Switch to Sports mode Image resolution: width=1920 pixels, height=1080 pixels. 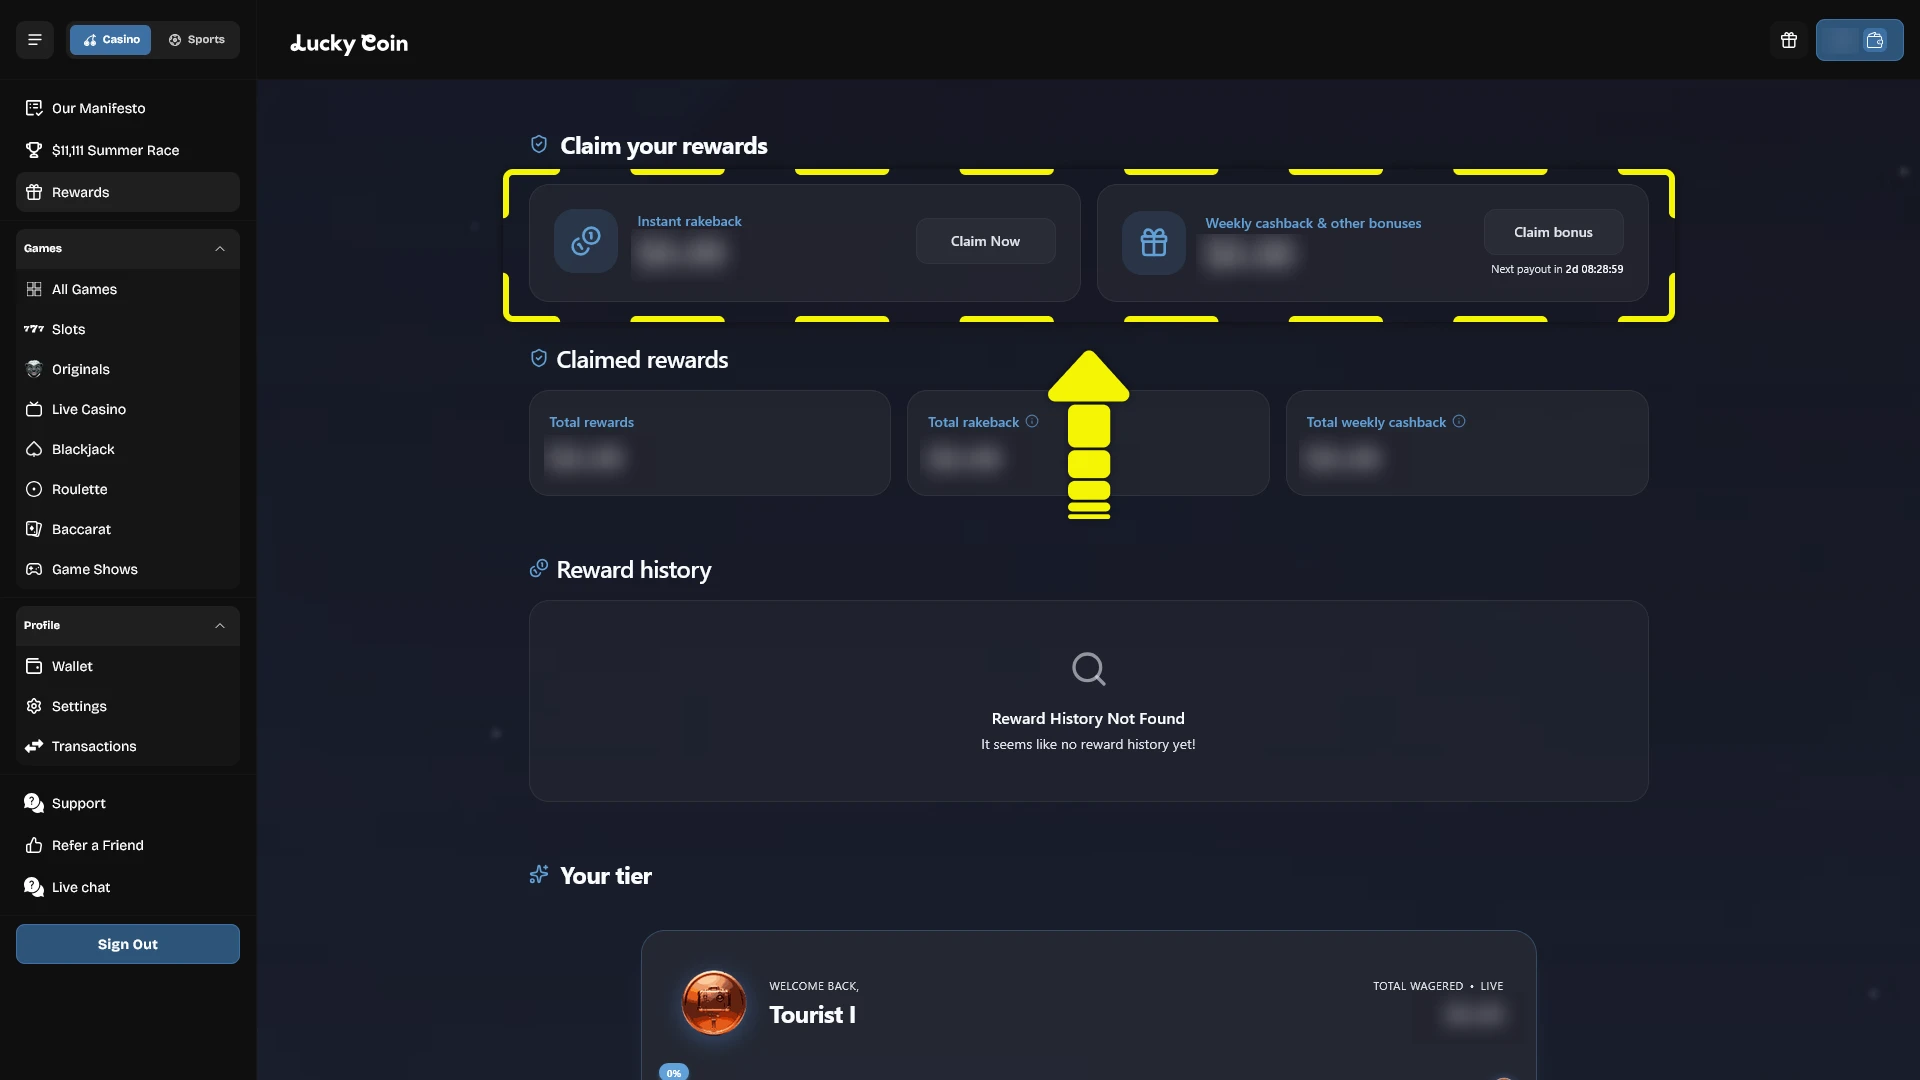[196, 40]
